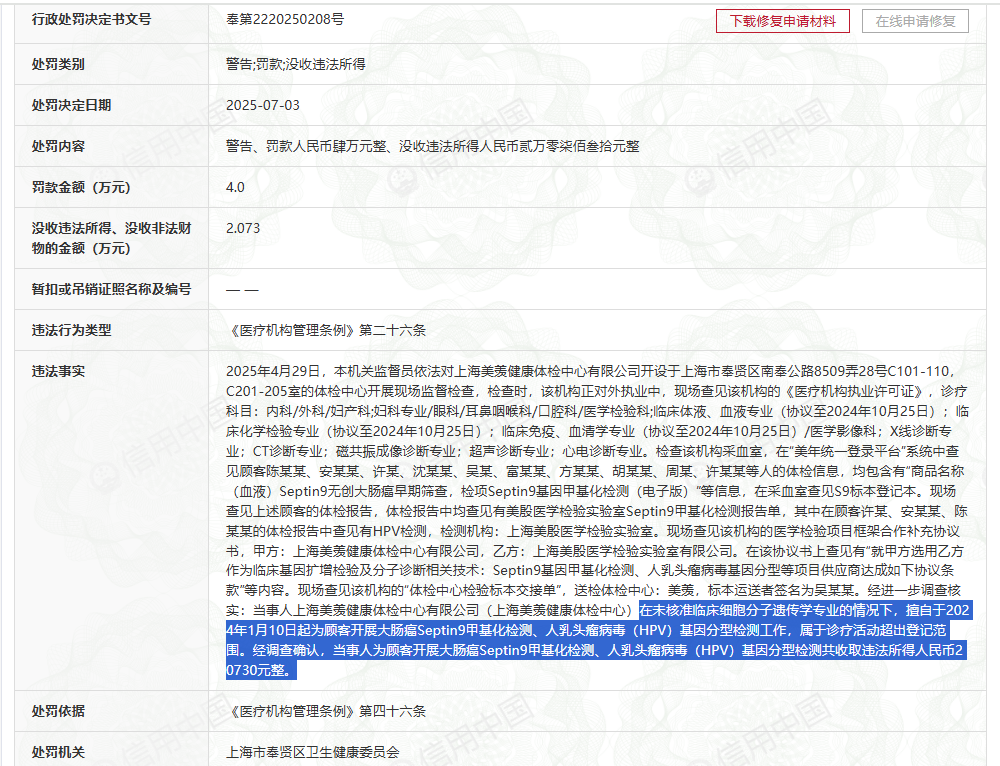Select the confiscated amount 2.073
The image size is (1000, 766).
pyautogui.click(x=243, y=228)
